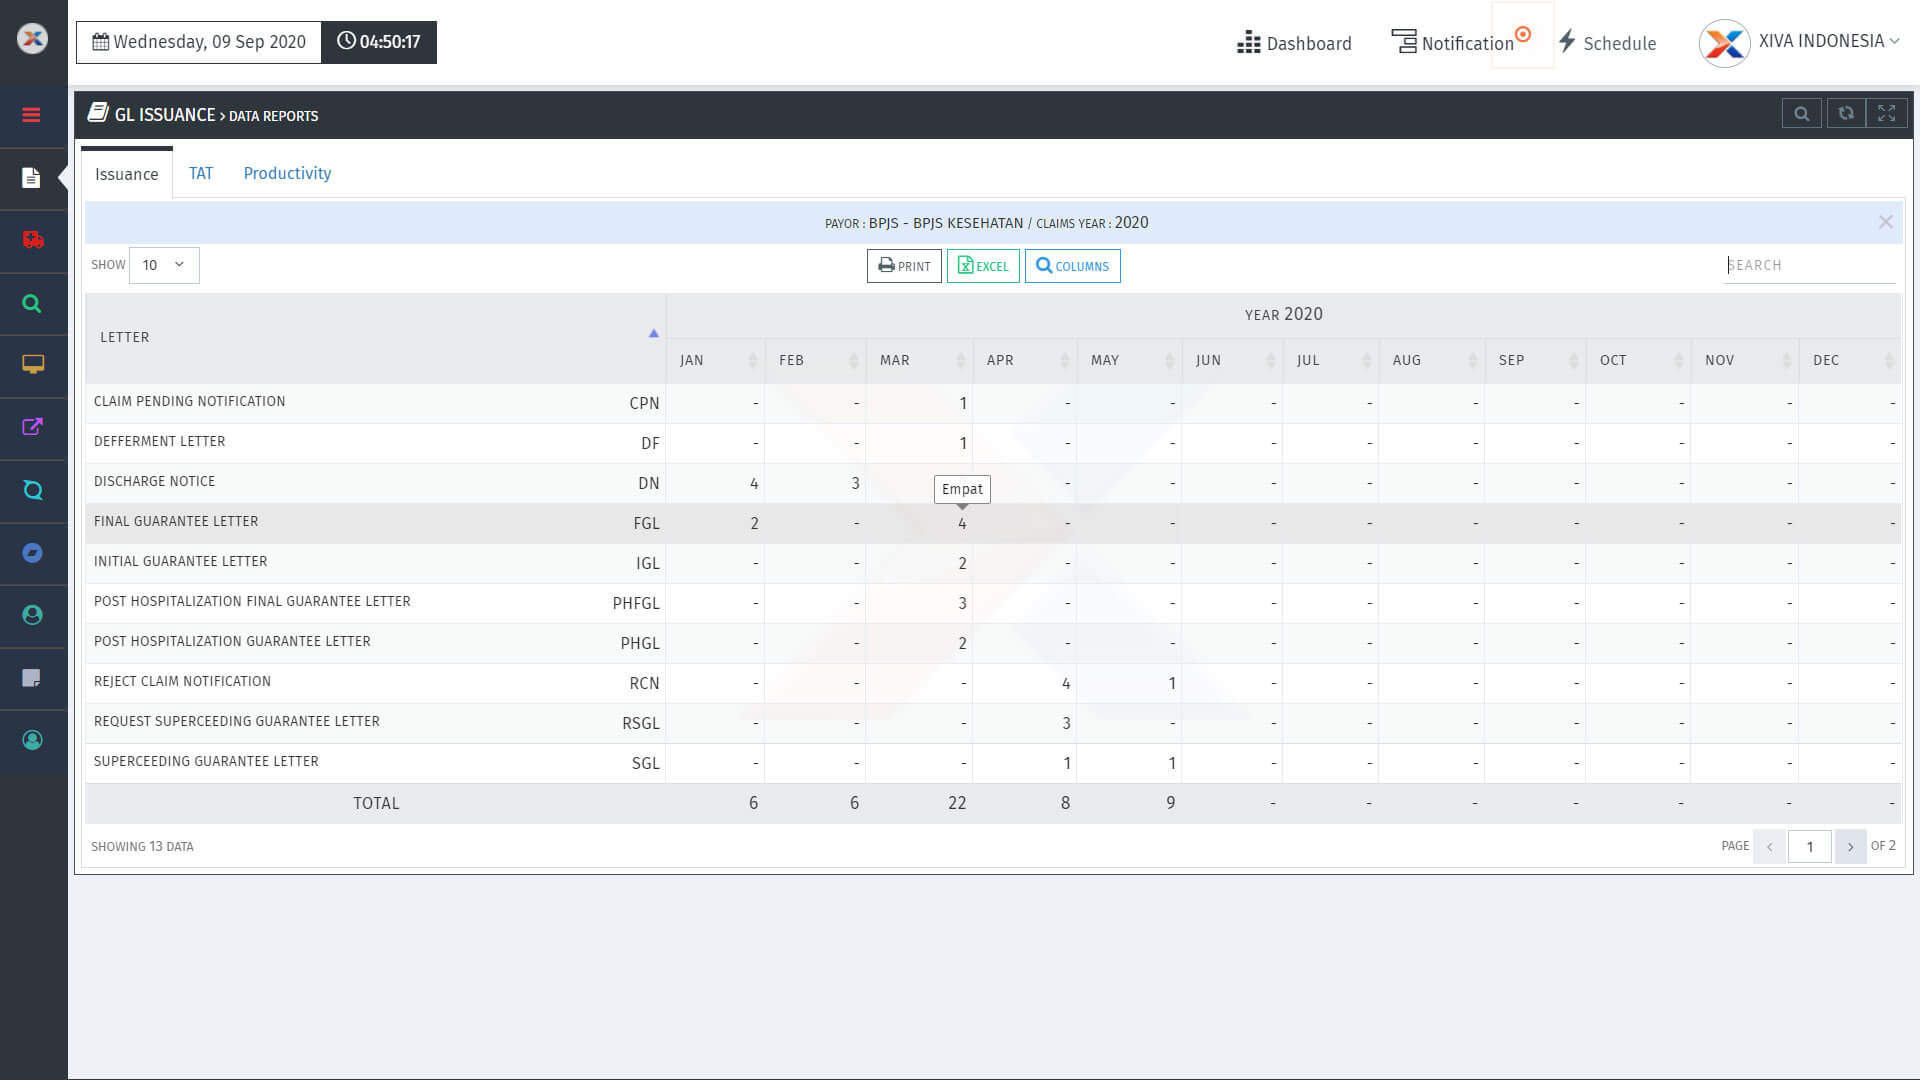The height and width of the screenshot is (1080, 1920).
Task: Sort by the MAR column
Action: click(x=920, y=360)
